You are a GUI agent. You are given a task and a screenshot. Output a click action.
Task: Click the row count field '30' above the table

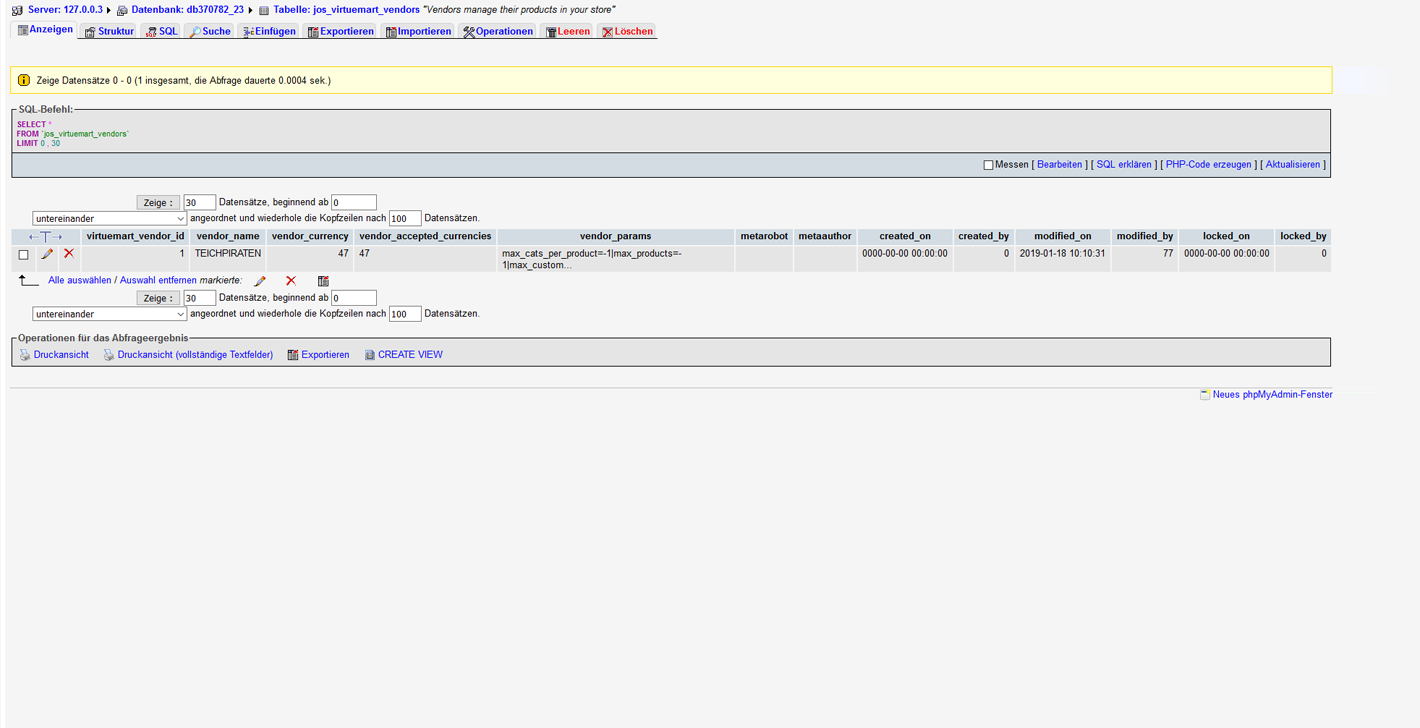coord(200,203)
